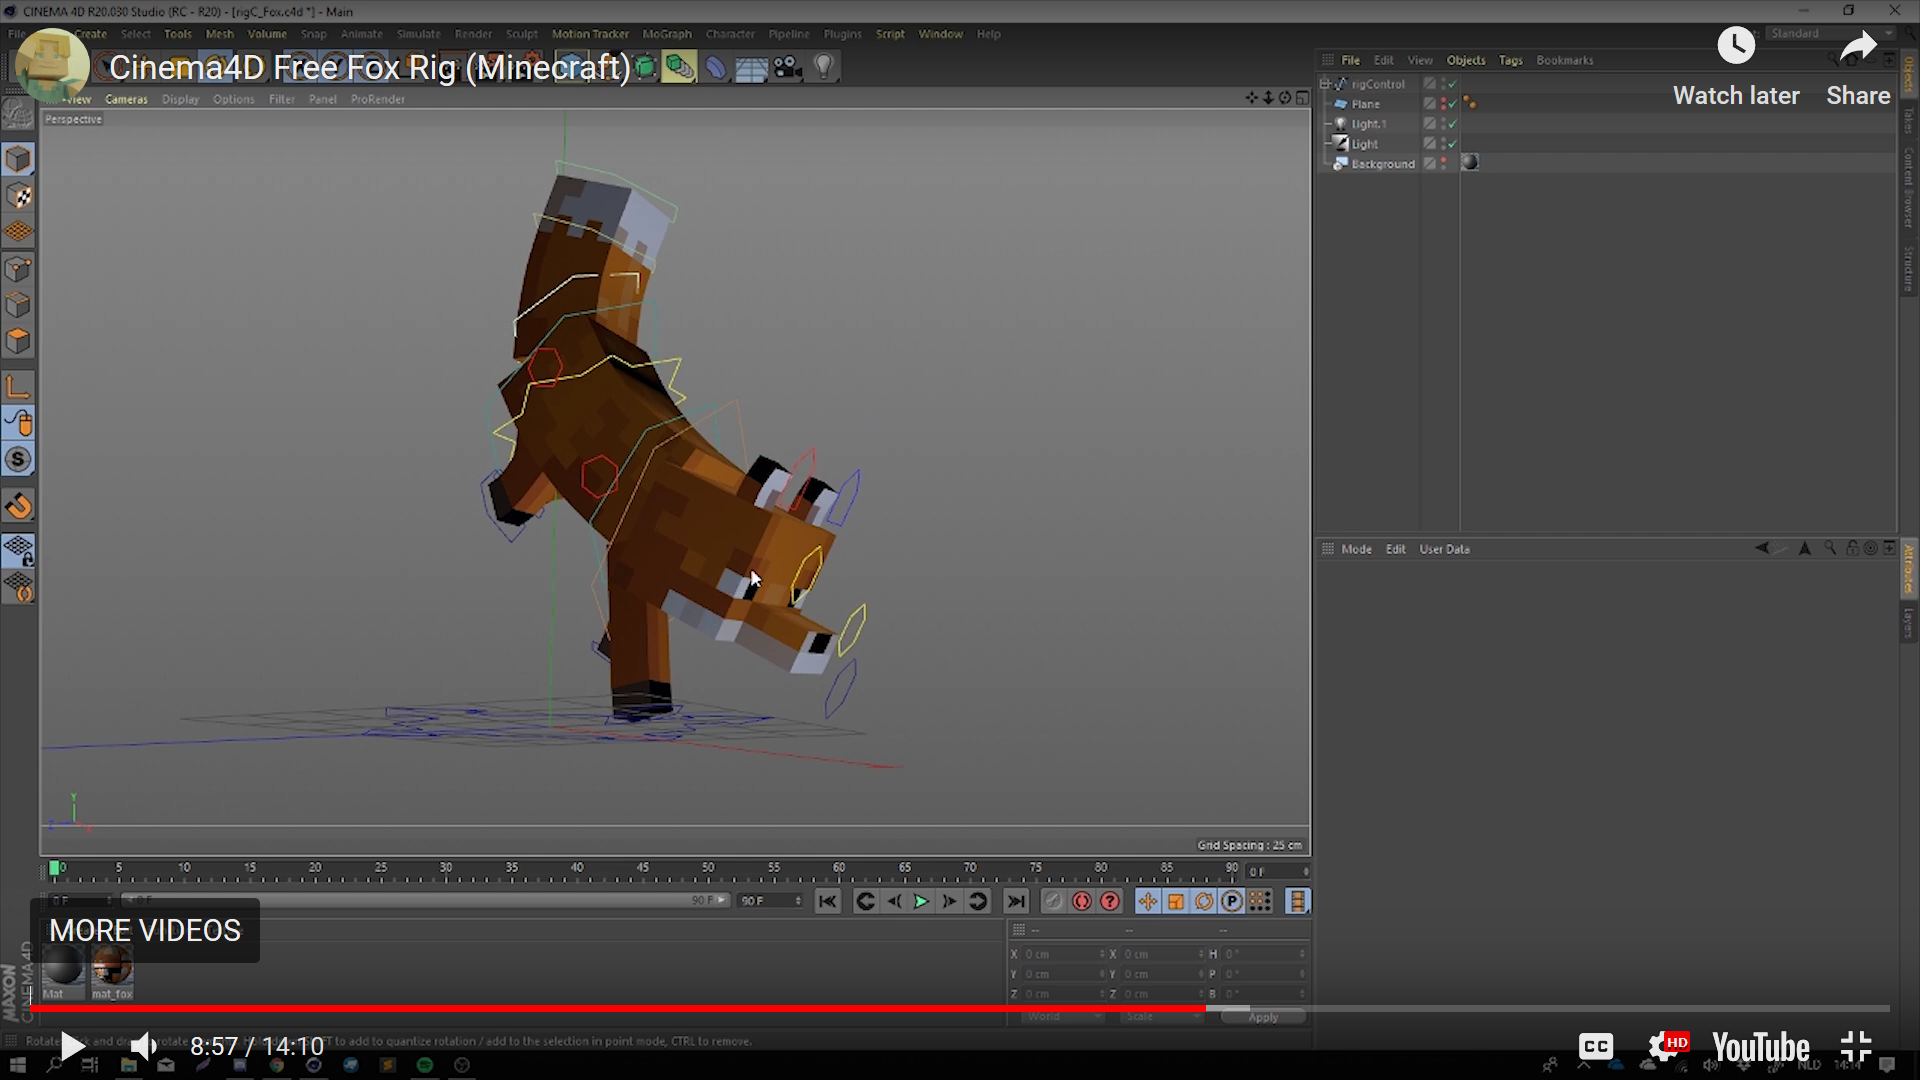Open the World coordinate system dropdown
Image resolution: width=1920 pixels, height=1080 pixels.
[x=1064, y=1017]
